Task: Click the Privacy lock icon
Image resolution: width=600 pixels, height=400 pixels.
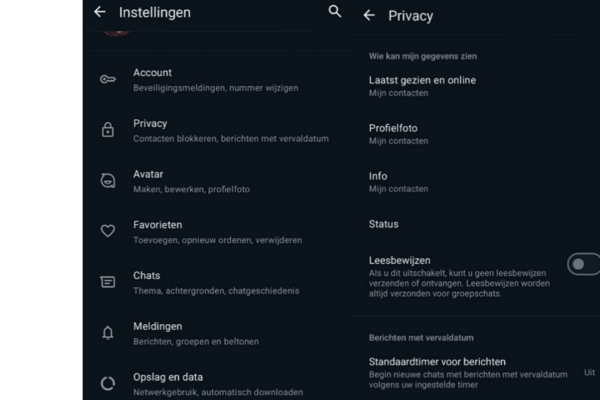Action: [108, 130]
